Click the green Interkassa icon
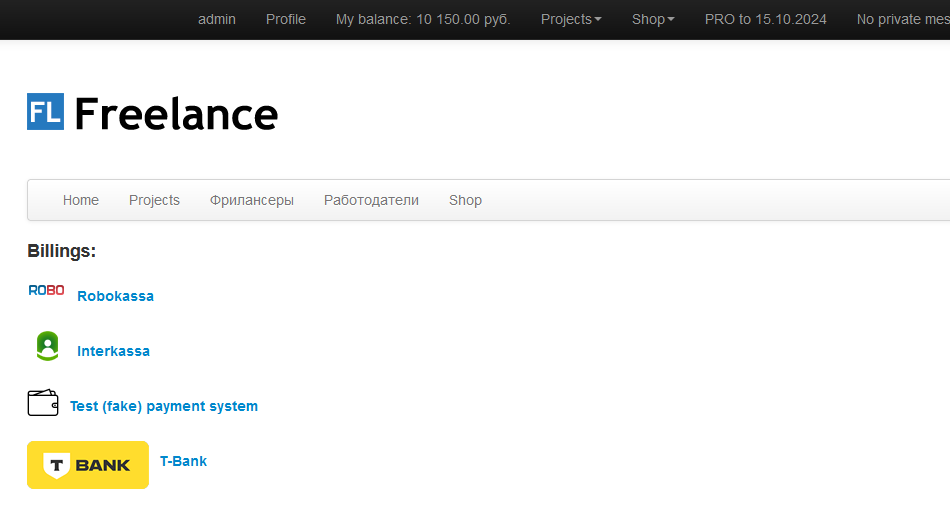The image size is (950, 508). [x=47, y=346]
